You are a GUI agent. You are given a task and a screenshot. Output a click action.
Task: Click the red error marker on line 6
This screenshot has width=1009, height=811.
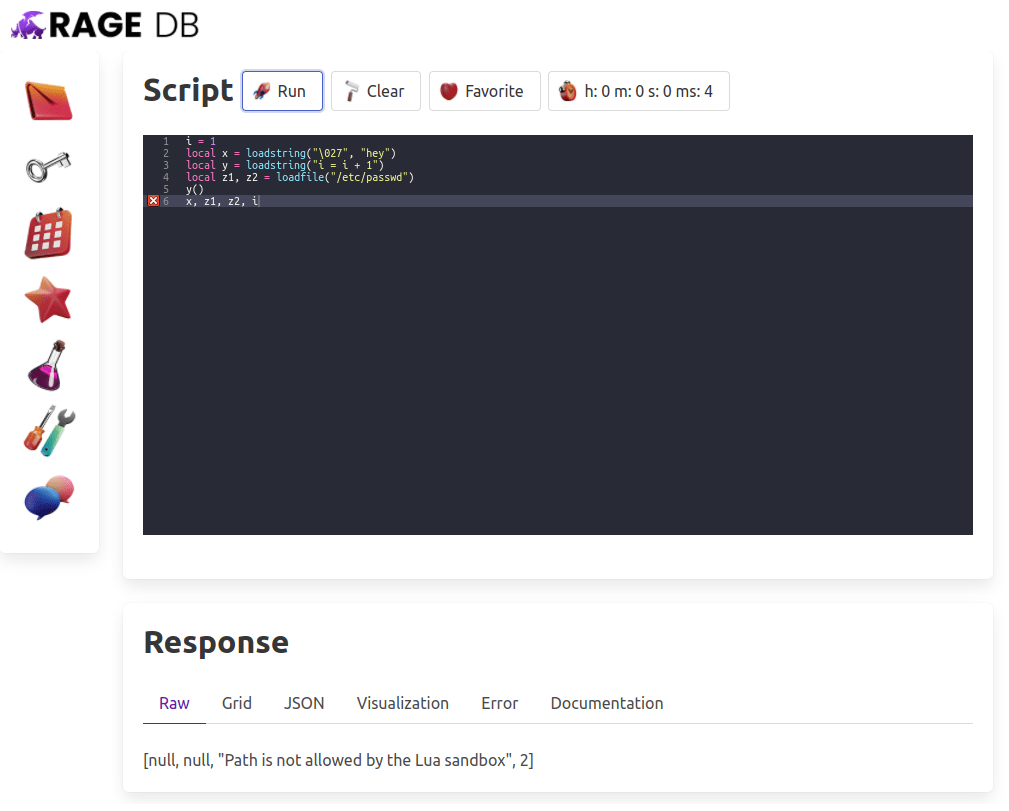point(153,201)
